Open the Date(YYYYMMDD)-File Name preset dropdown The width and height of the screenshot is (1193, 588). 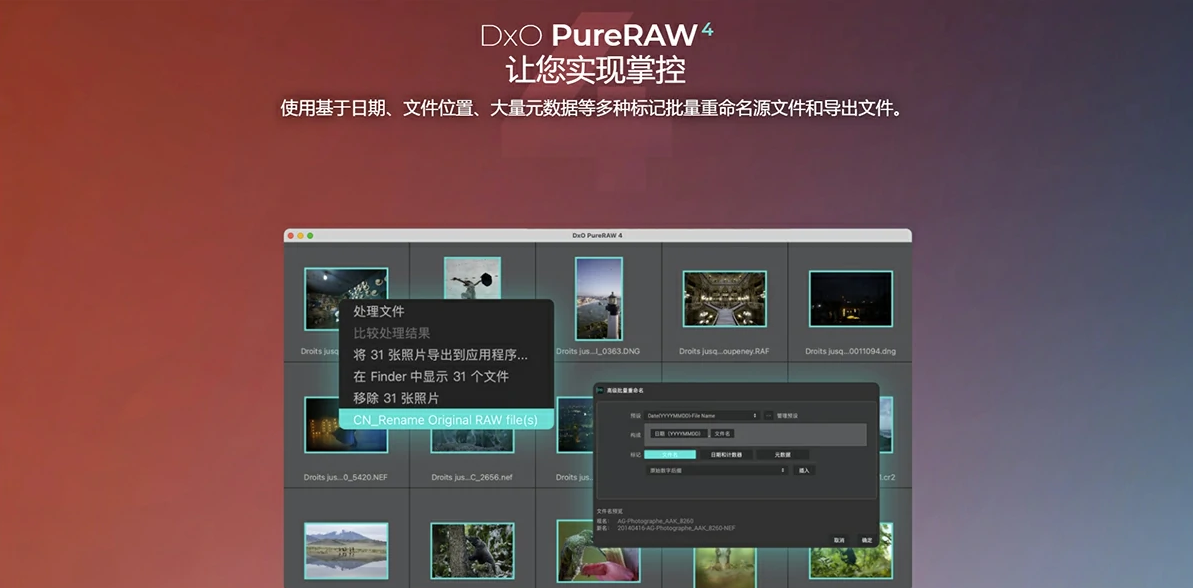point(702,415)
